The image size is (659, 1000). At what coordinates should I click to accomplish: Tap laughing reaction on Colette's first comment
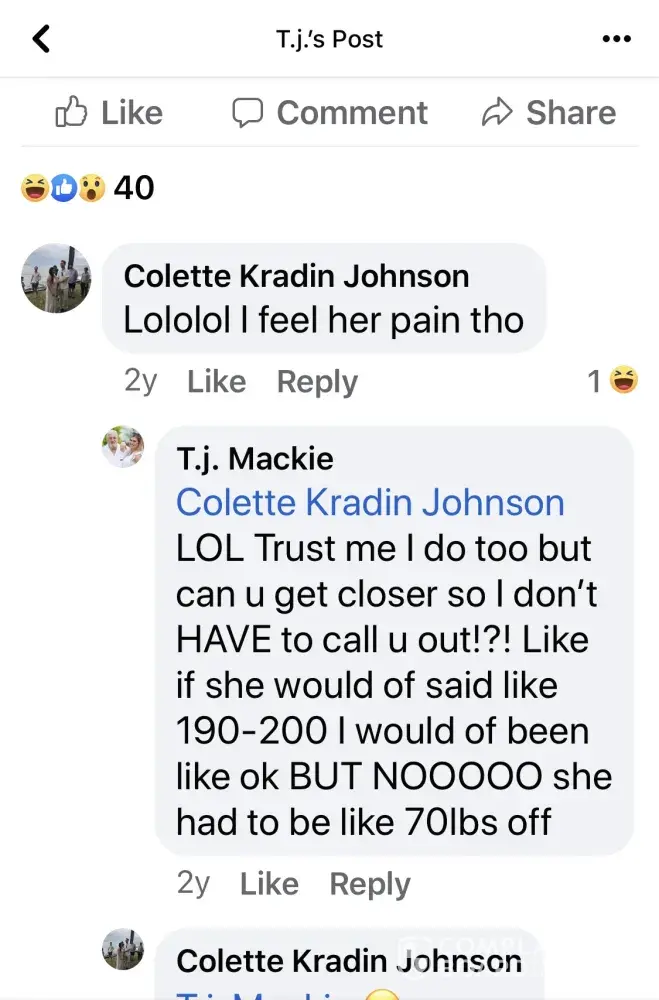pos(624,380)
